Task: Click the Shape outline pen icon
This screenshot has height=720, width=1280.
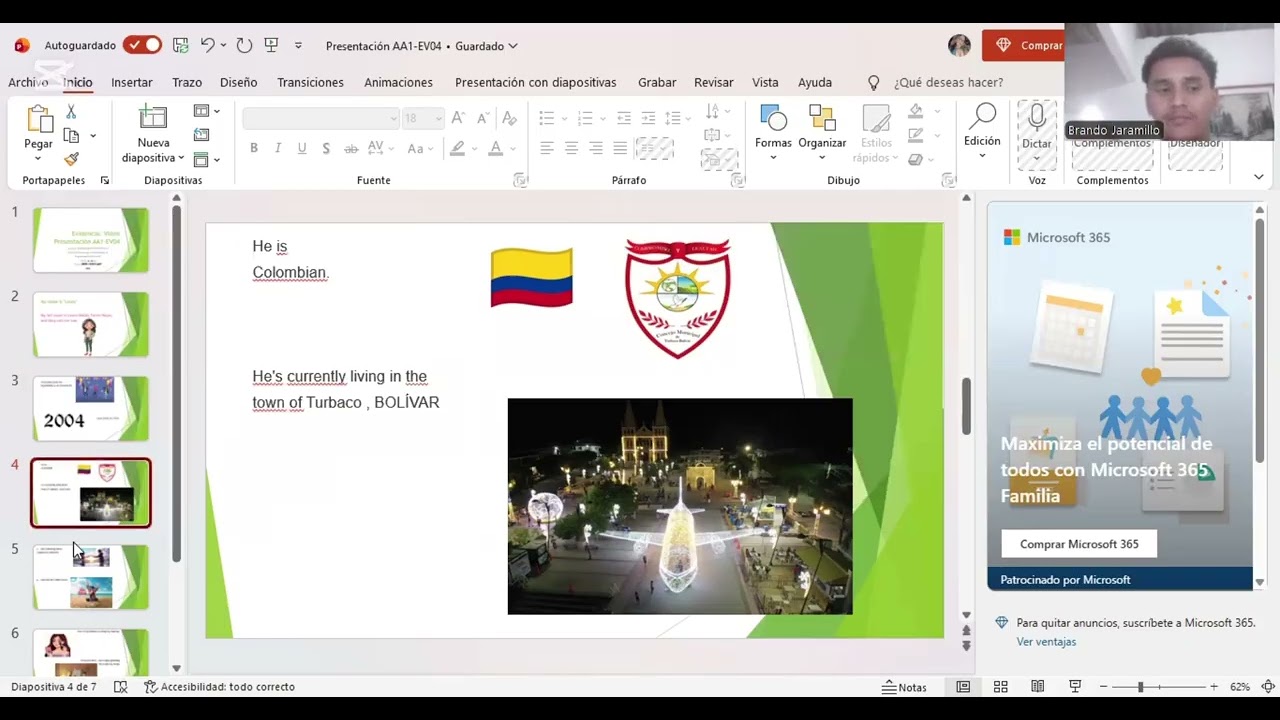Action: pos(915,136)
